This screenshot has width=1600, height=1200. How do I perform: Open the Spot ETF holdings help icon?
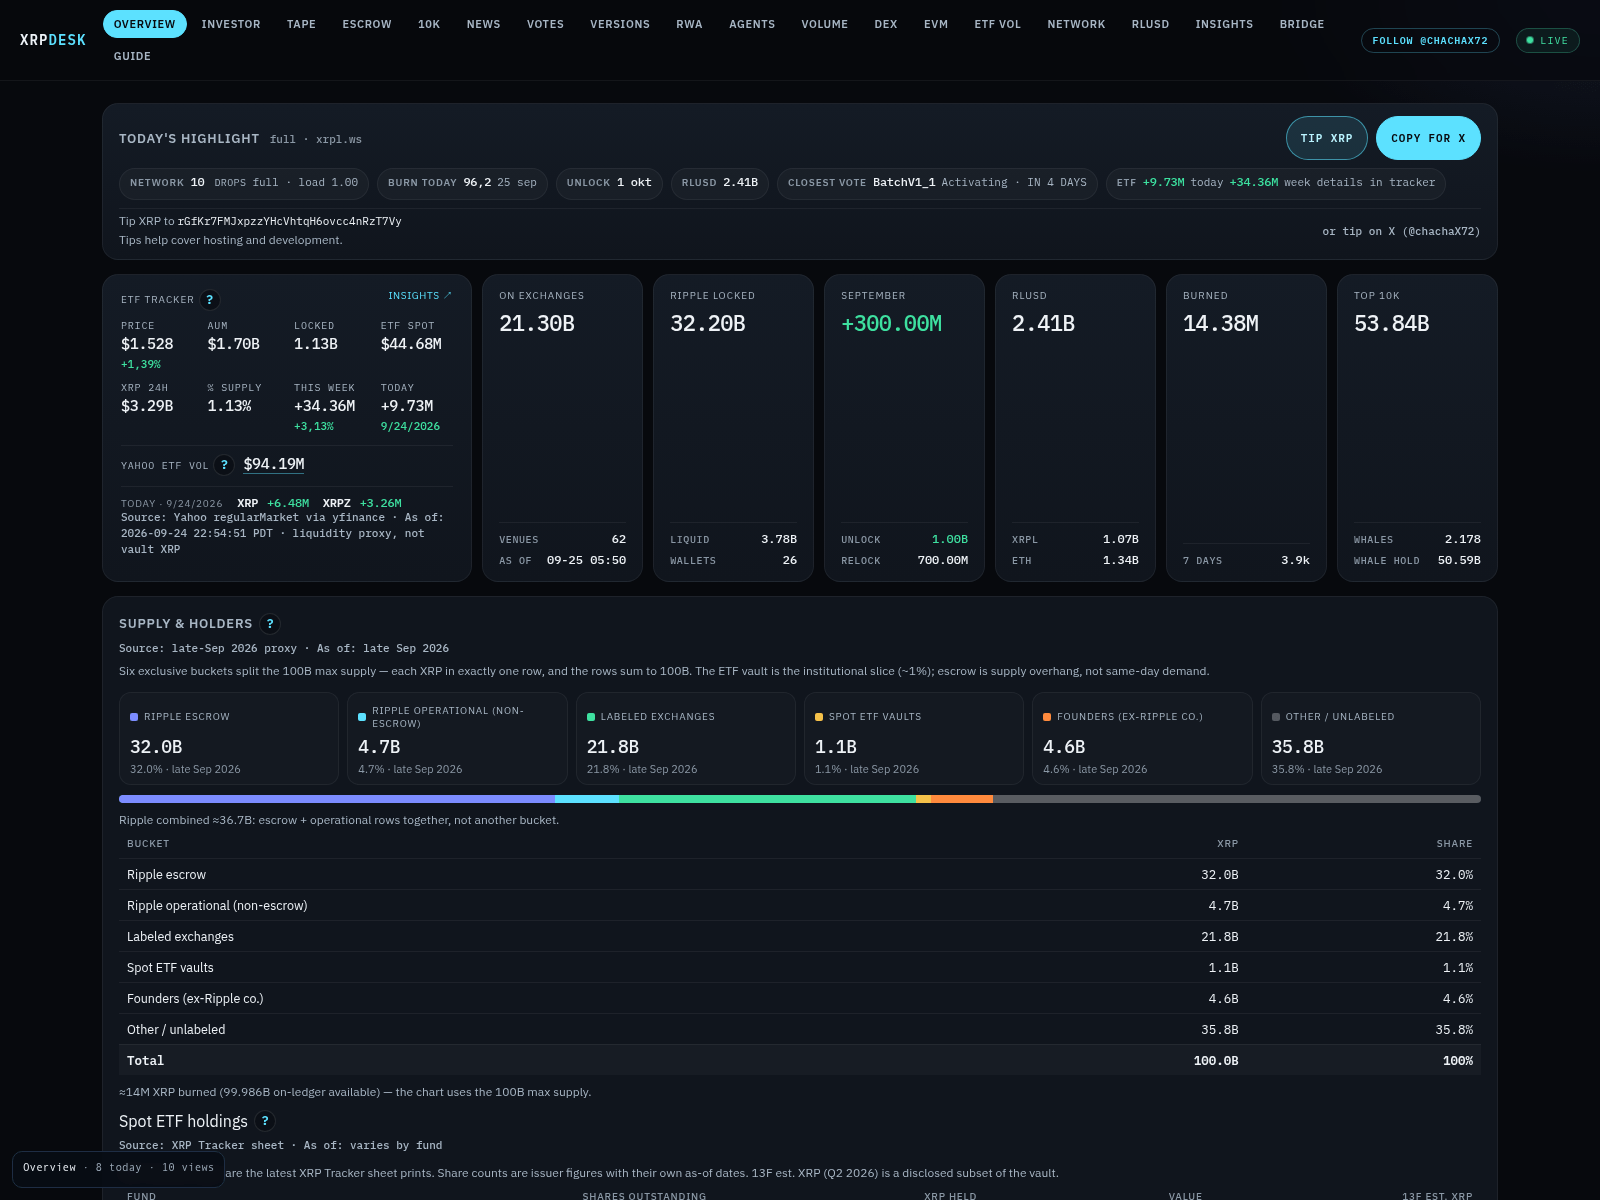pos(265,1121)
